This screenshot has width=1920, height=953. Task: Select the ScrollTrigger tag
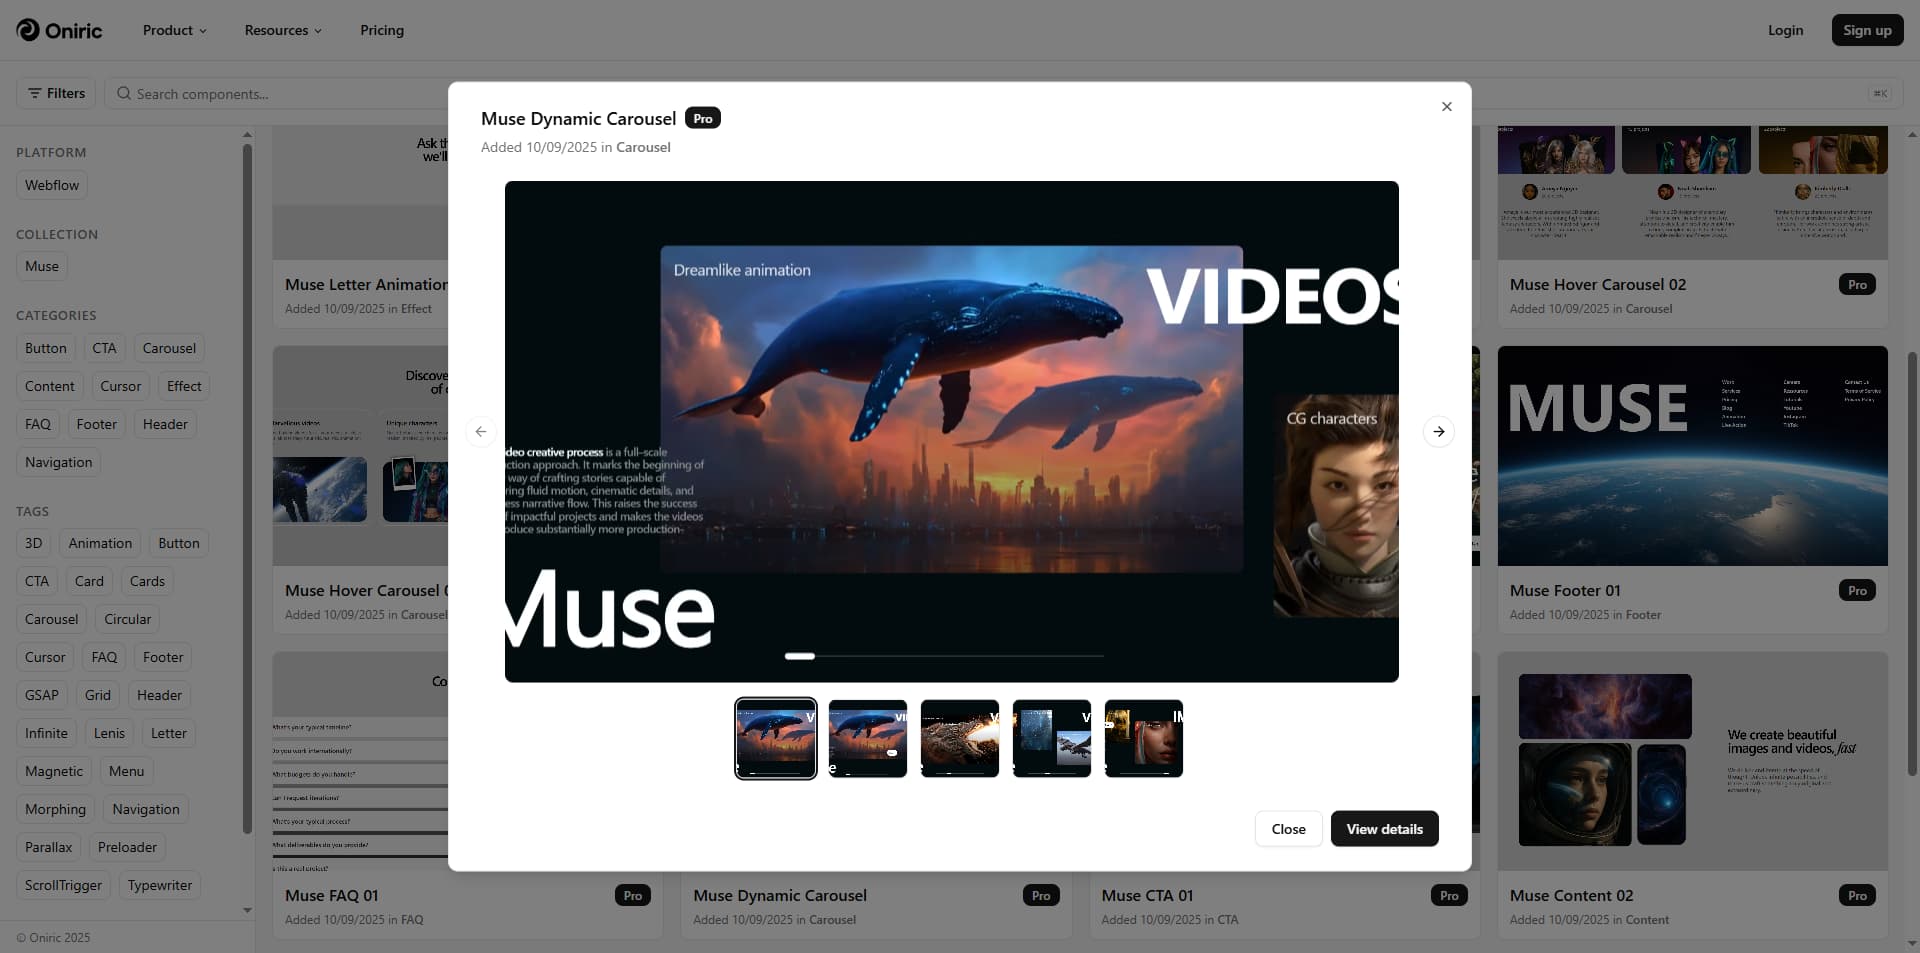[63, 885]
